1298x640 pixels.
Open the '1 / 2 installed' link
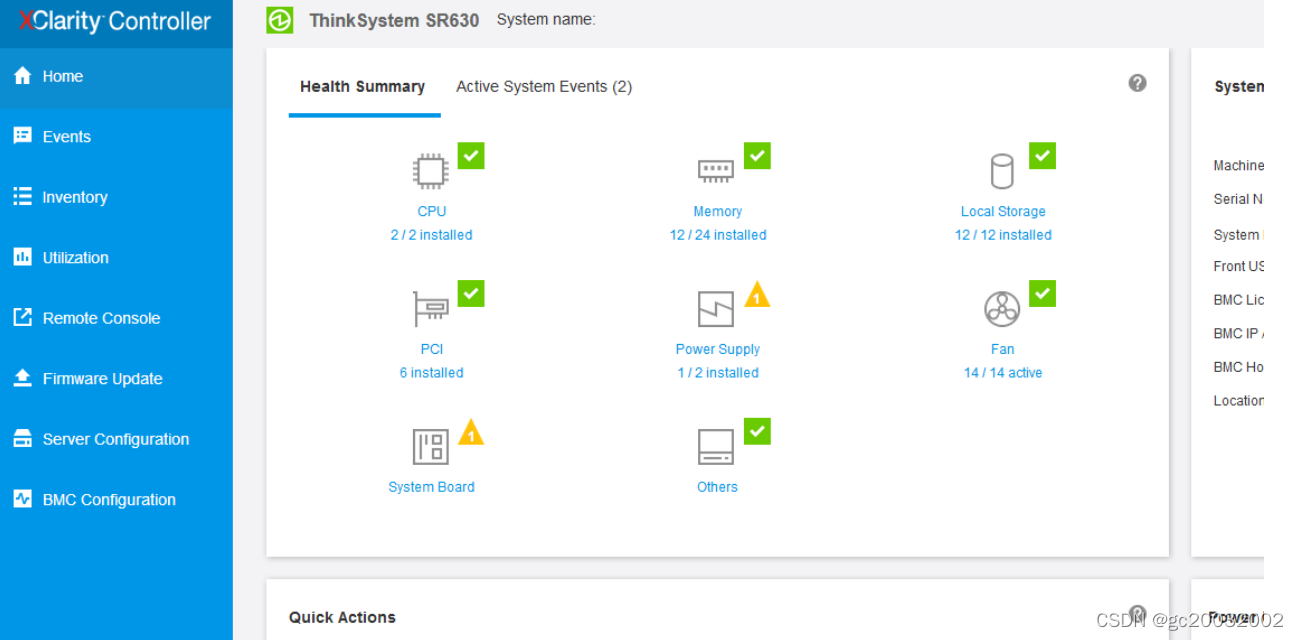coord(718,373)
